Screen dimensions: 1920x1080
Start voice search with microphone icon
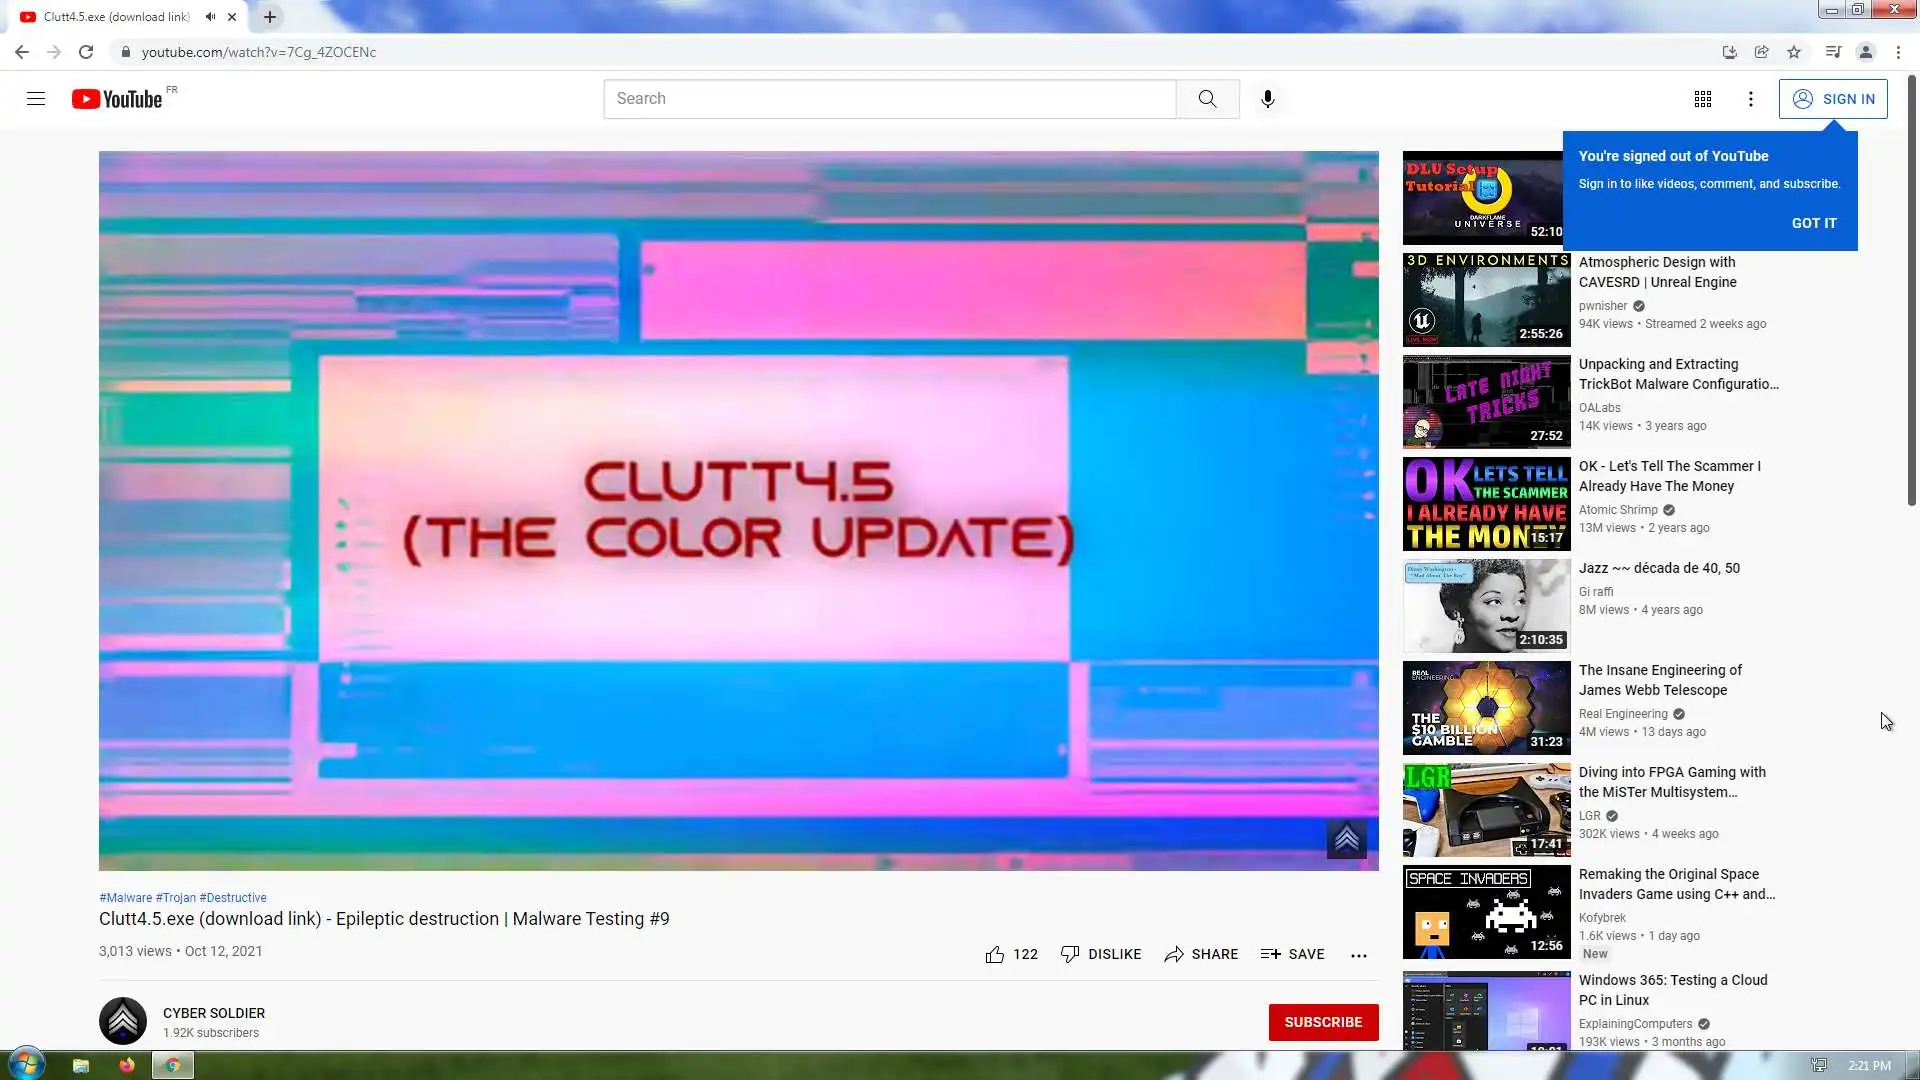1267,99
